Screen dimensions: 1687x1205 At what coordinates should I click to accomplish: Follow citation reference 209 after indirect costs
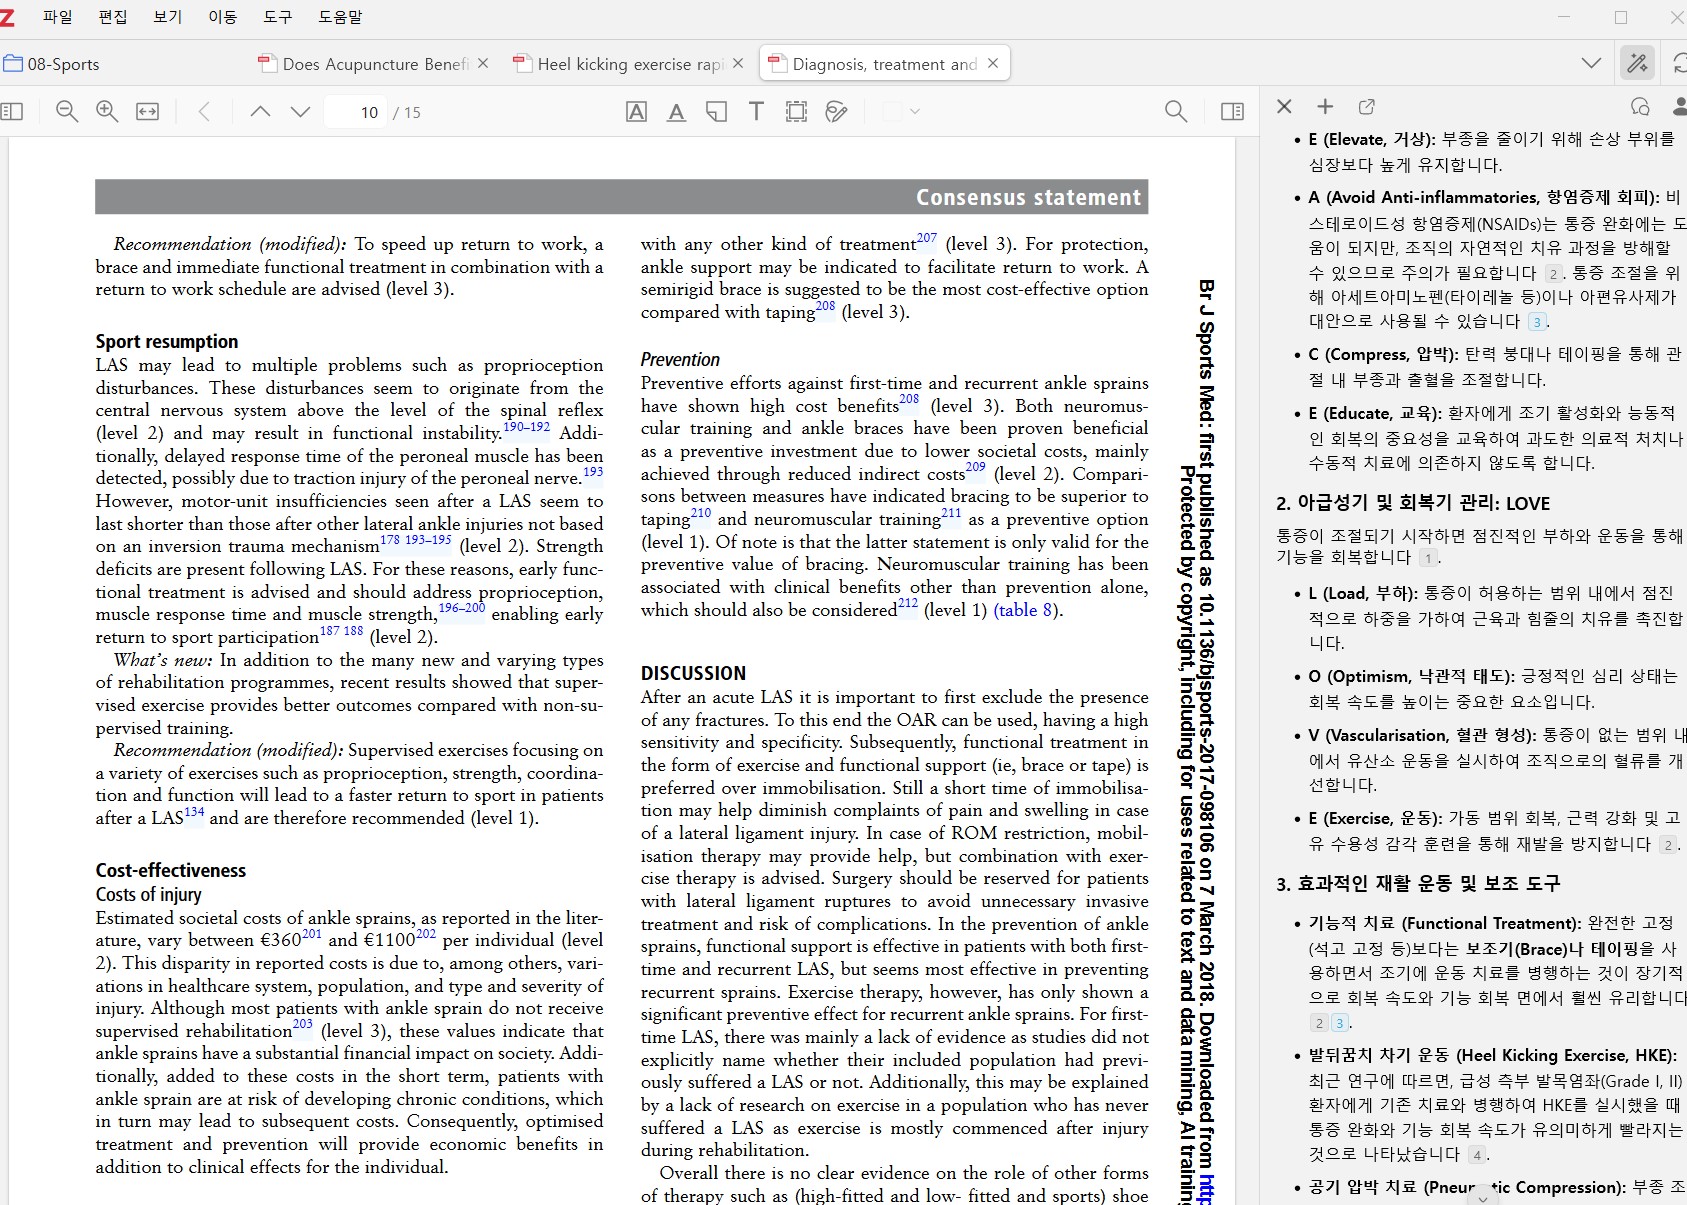pyautogui.click(x=975, y=468)
